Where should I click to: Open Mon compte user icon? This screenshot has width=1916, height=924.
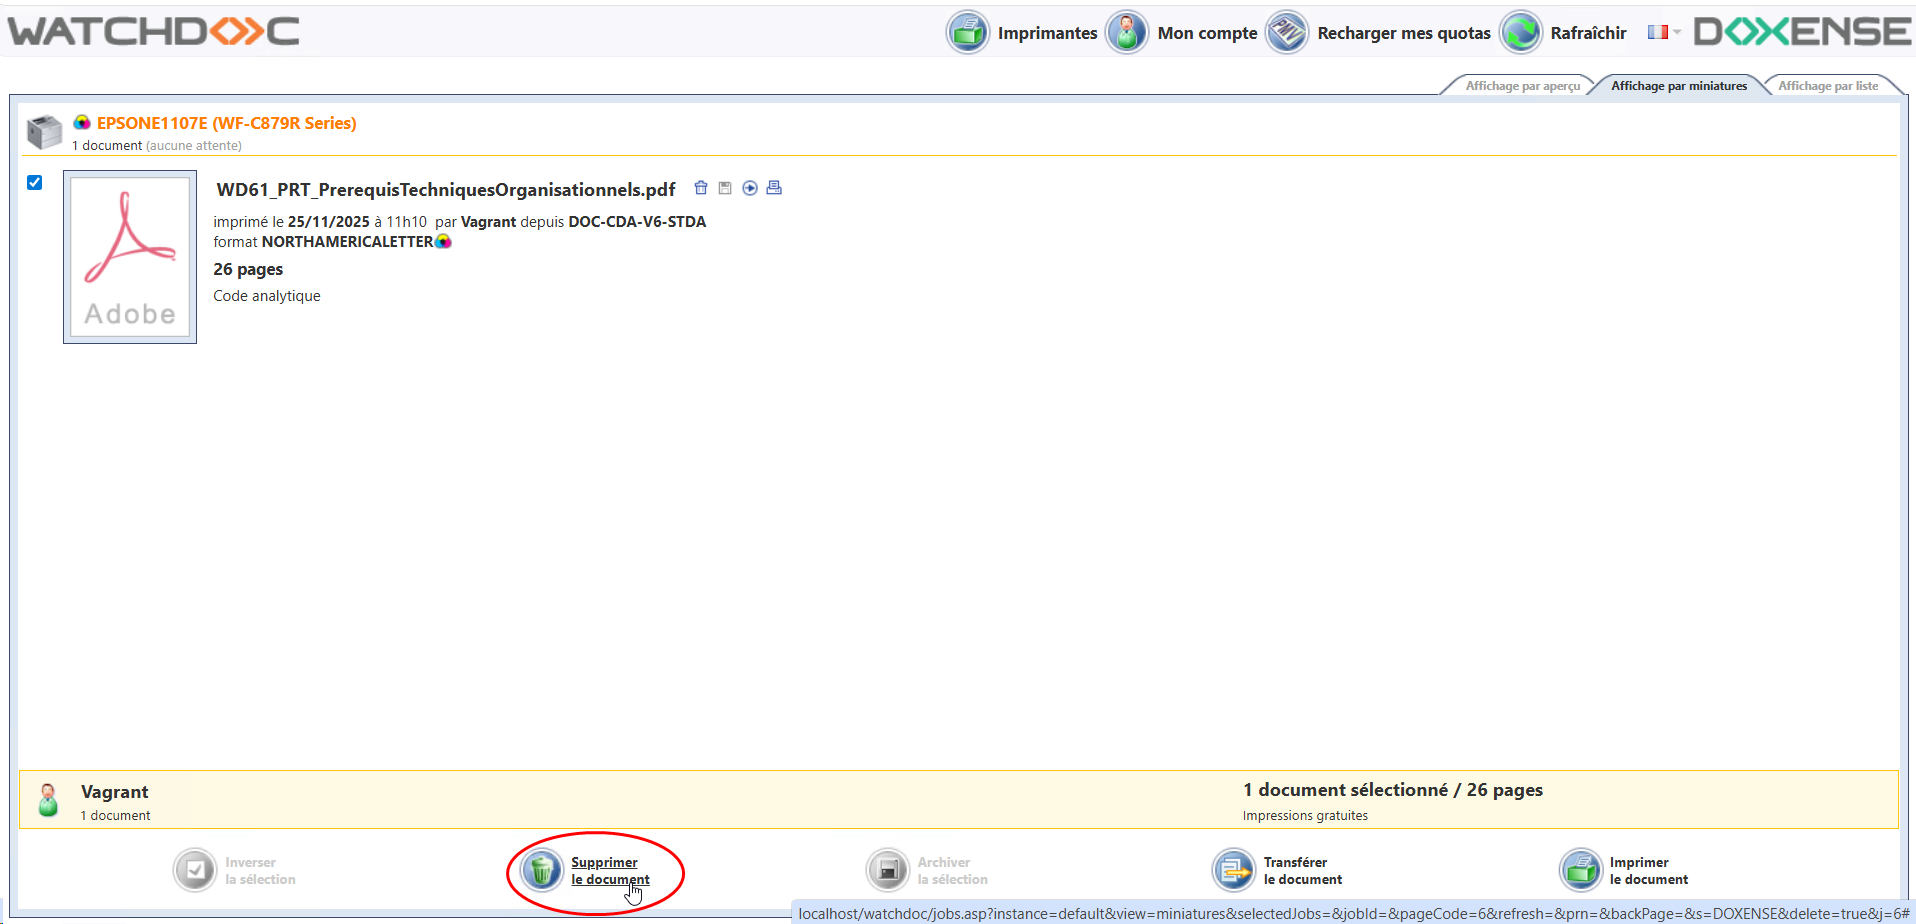(x=1127, y=33)
